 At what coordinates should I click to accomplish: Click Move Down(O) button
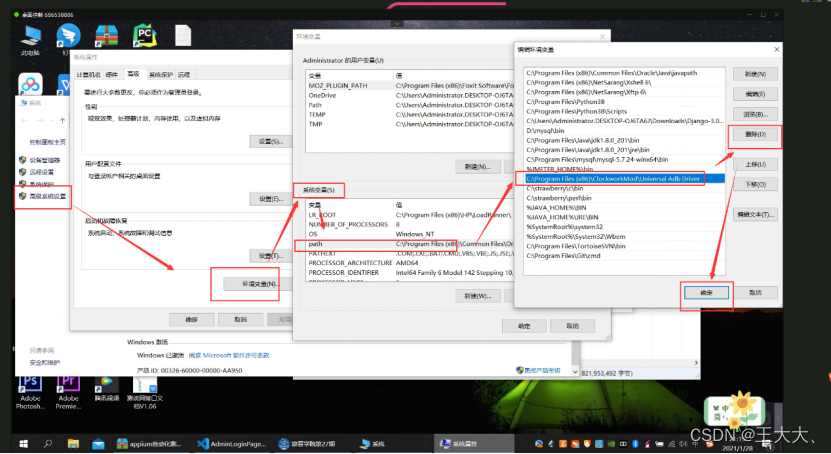(755, 184)
